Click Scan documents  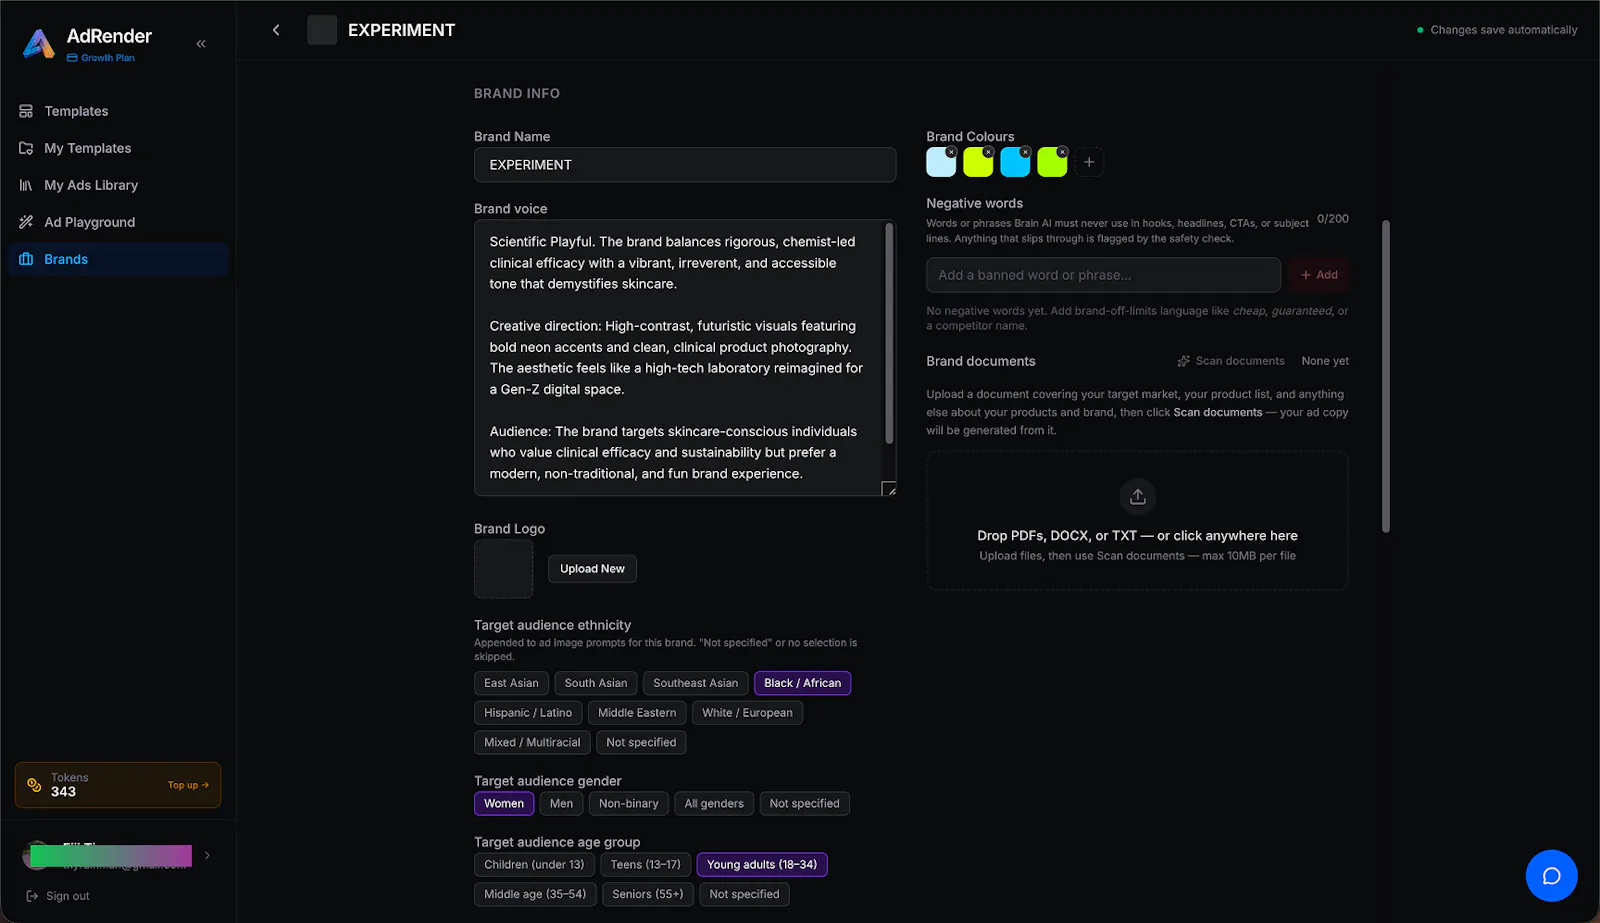1231,361
